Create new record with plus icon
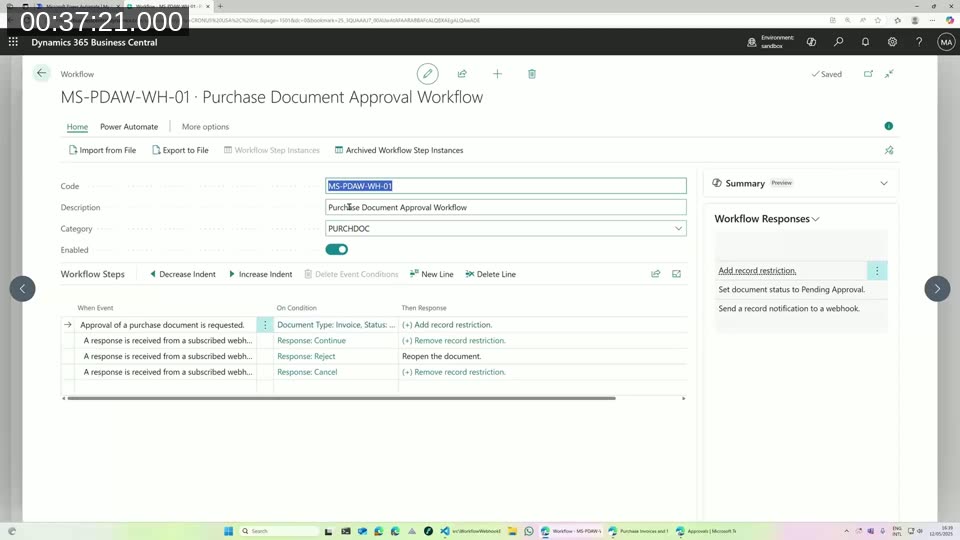The image size is (960, 540). point(497,74)
